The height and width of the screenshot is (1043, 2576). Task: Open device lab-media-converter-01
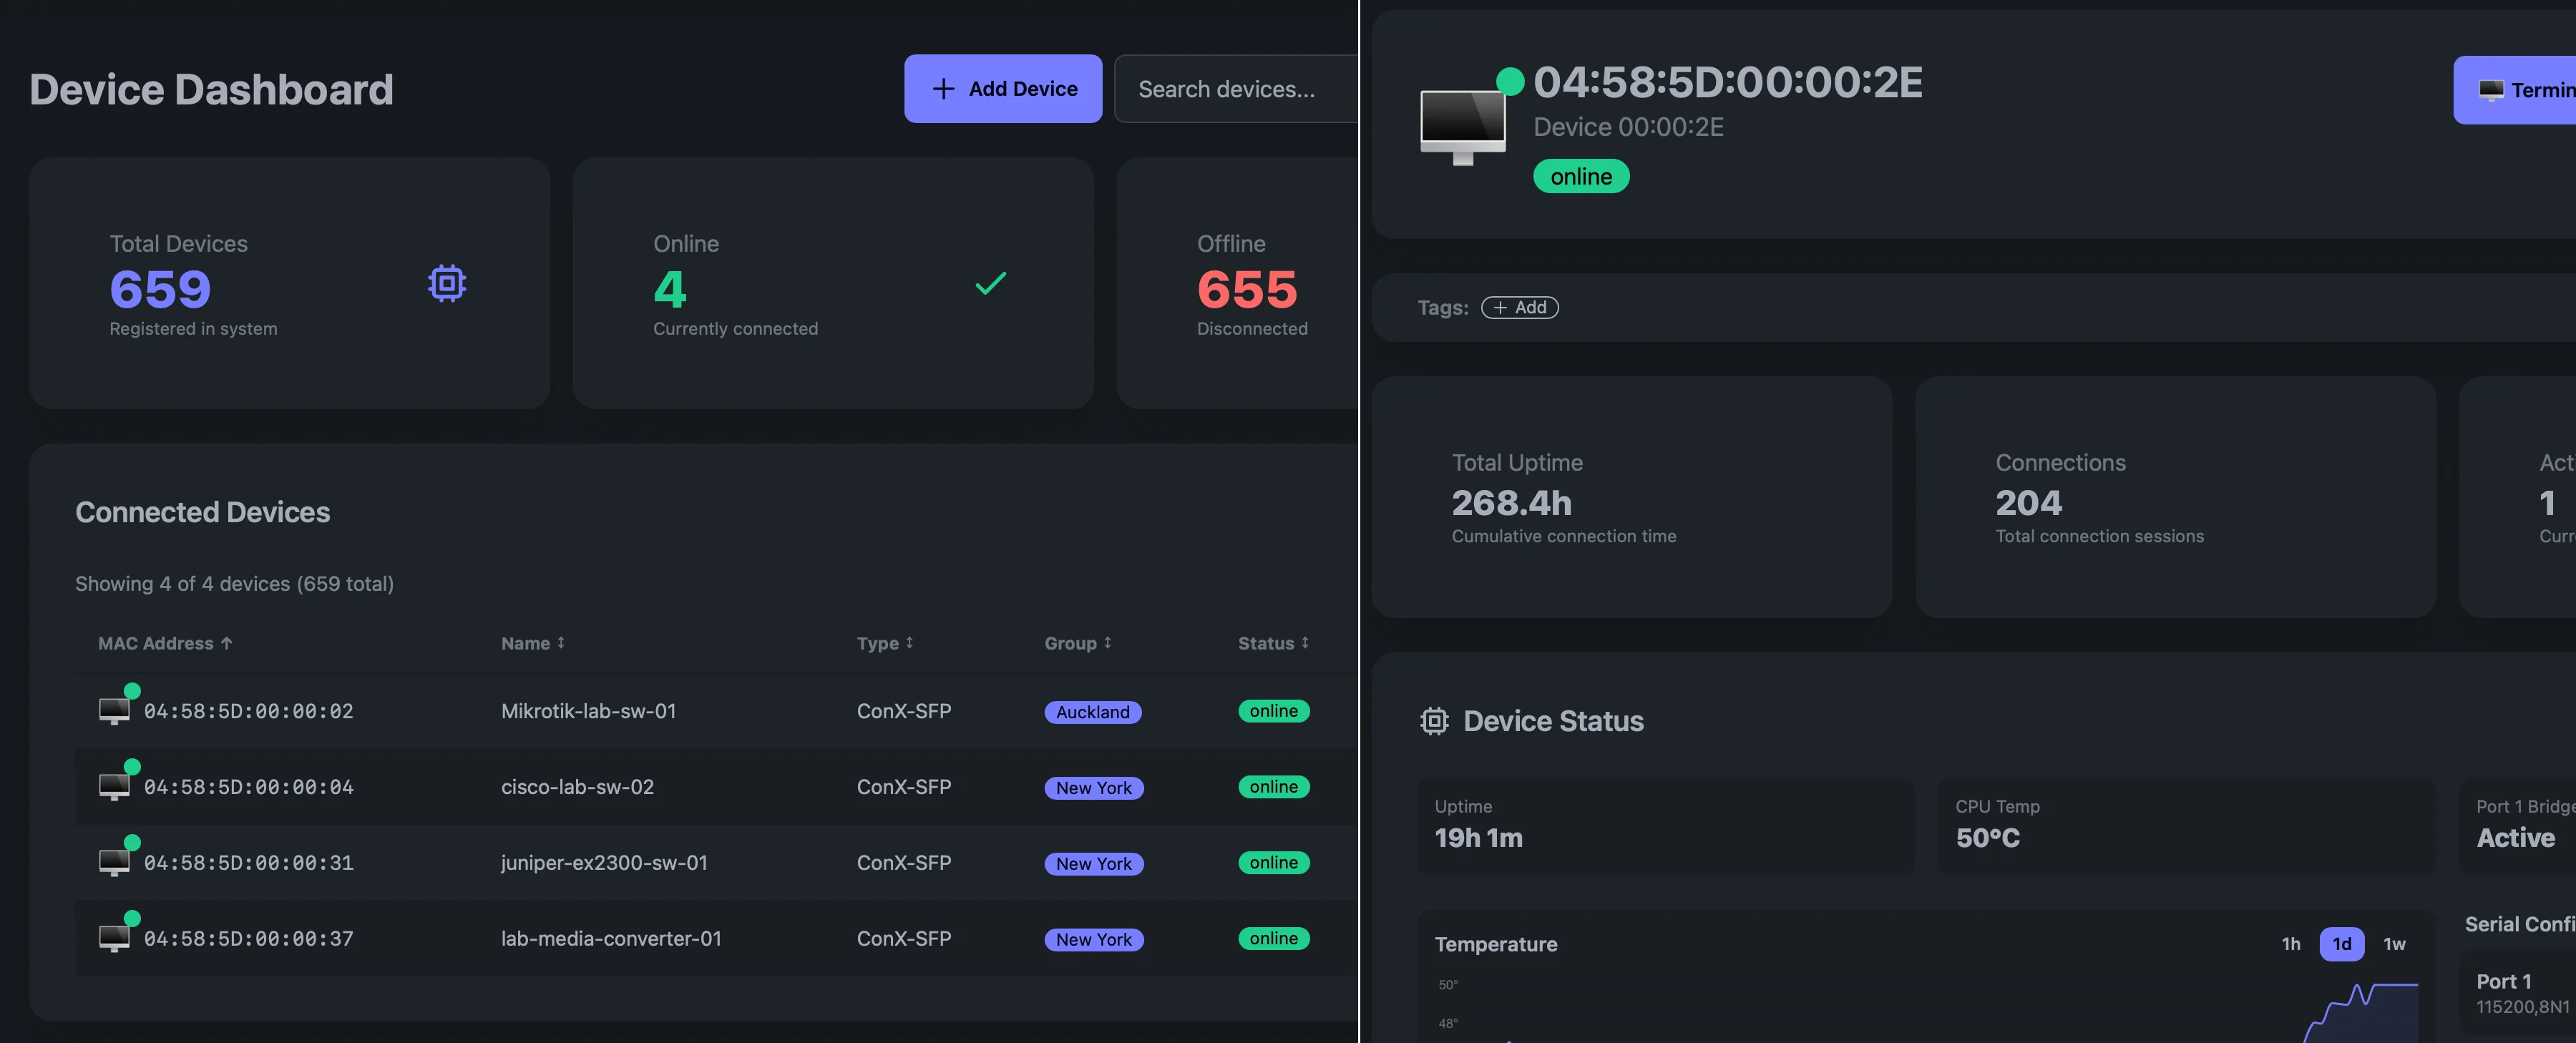coord(611,939)
